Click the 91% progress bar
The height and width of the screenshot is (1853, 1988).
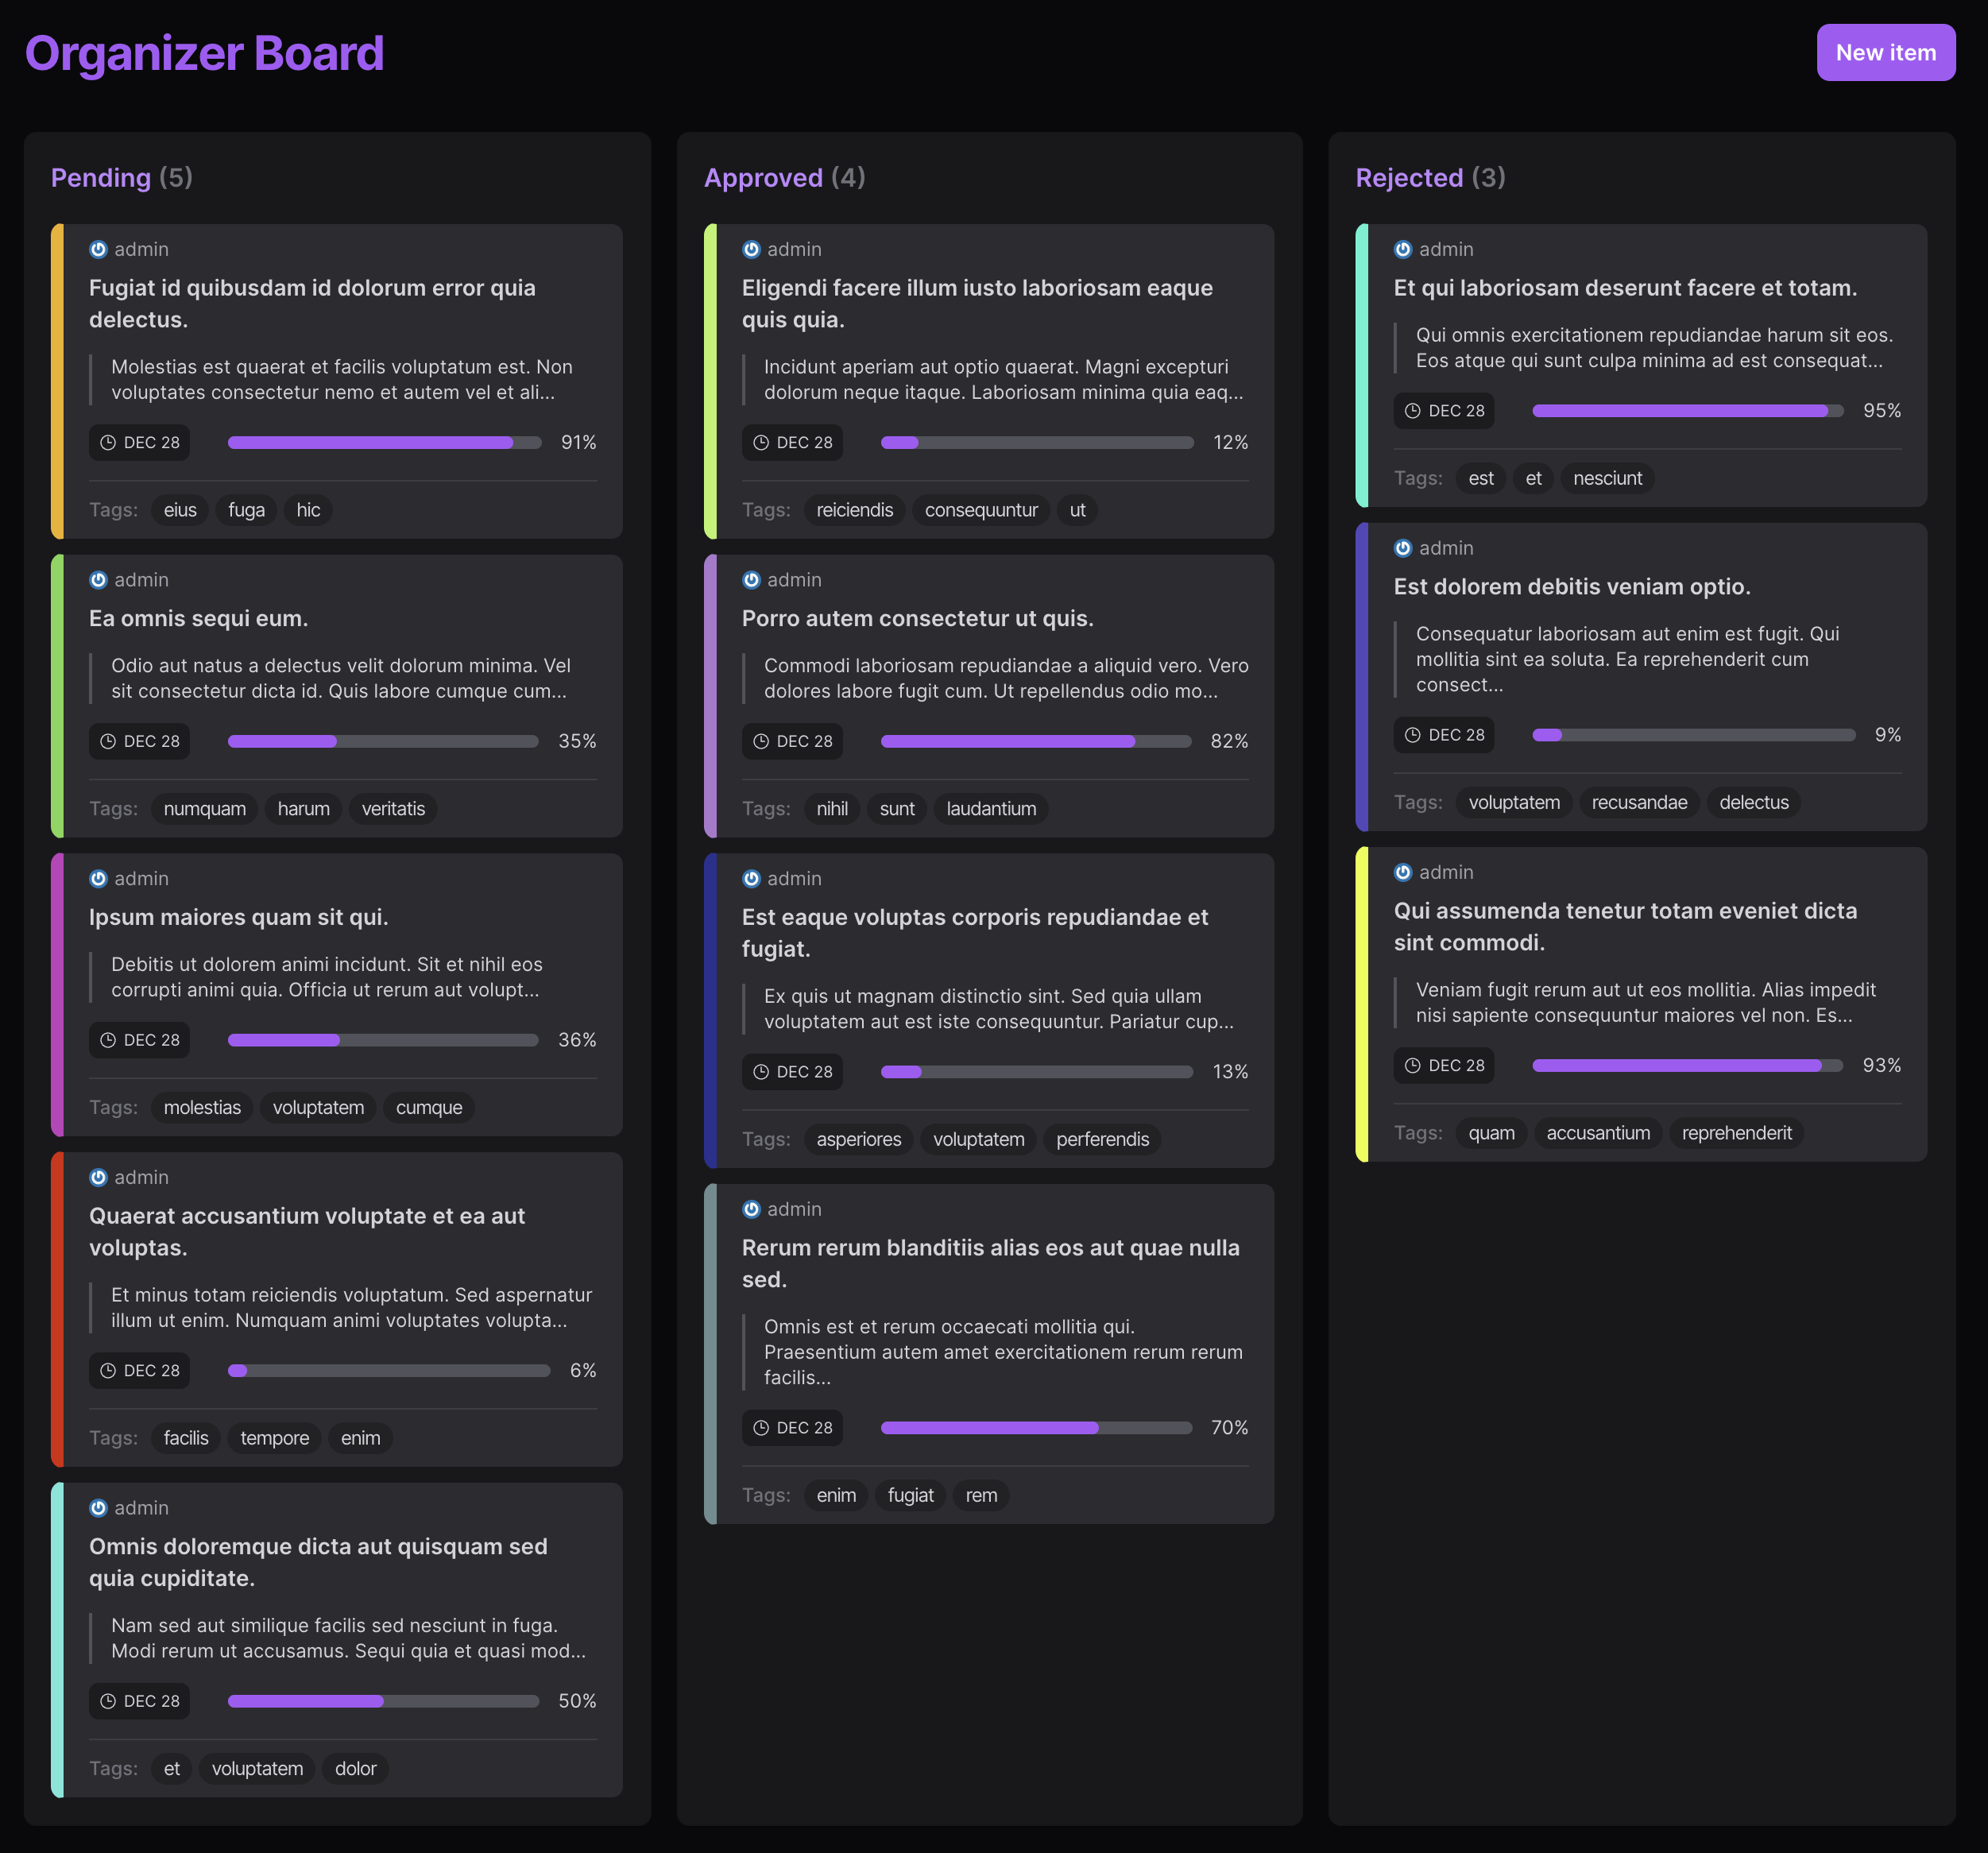pyautogui.click(x=384, y=442)
